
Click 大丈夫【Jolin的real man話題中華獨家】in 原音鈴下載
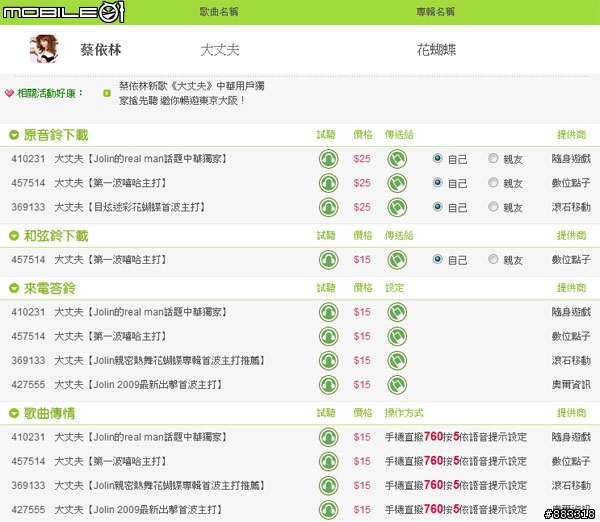pos(140,159)
